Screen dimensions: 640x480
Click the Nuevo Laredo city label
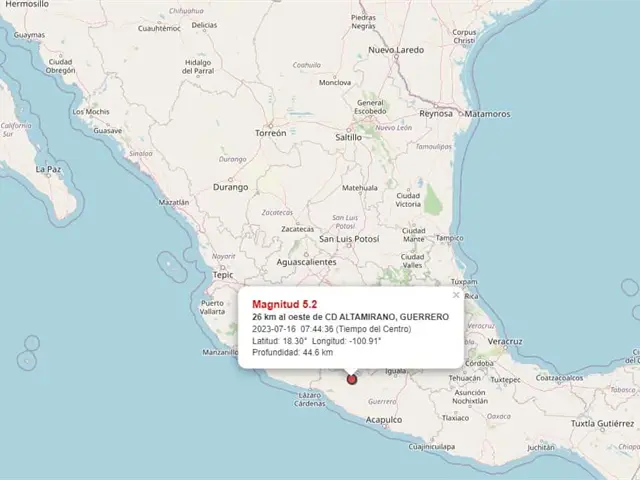[x=397, y=49]
